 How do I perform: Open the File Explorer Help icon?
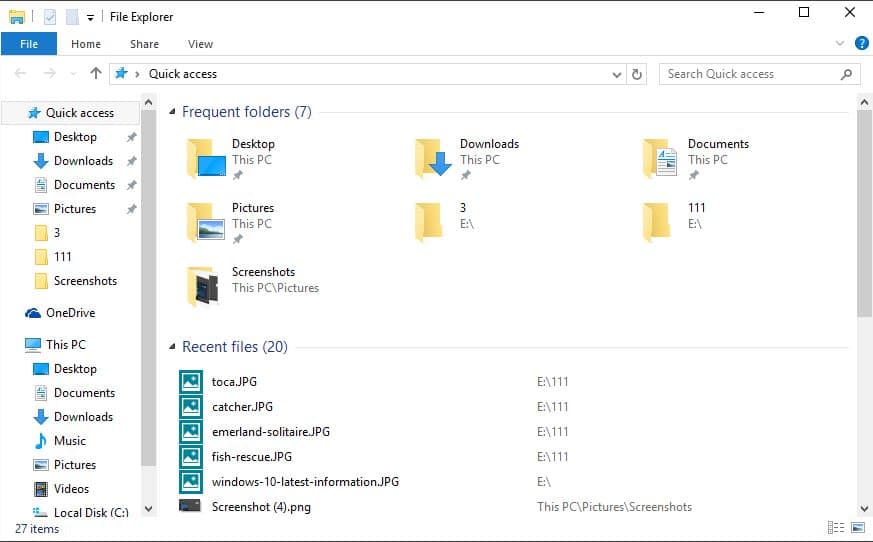(x=861, y=43)
